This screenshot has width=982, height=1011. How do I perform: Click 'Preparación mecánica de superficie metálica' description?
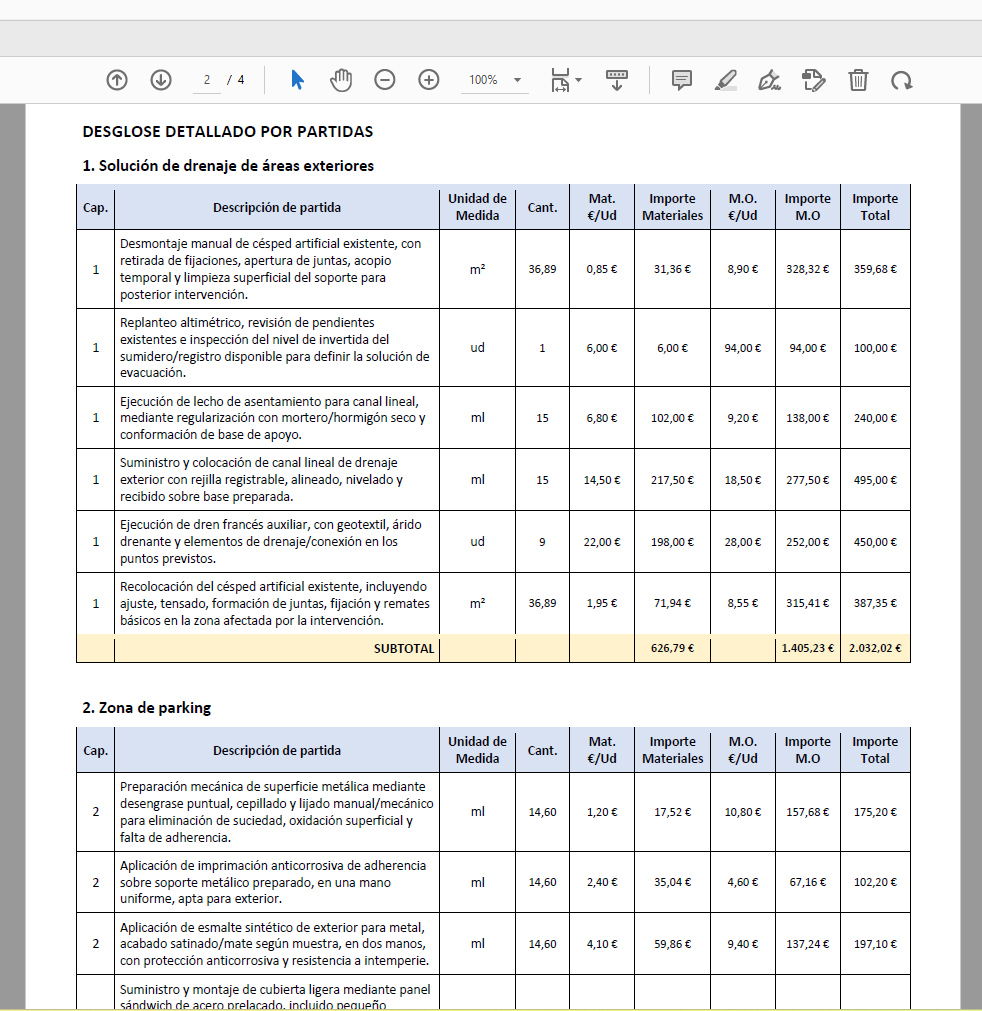coord(277,812)
